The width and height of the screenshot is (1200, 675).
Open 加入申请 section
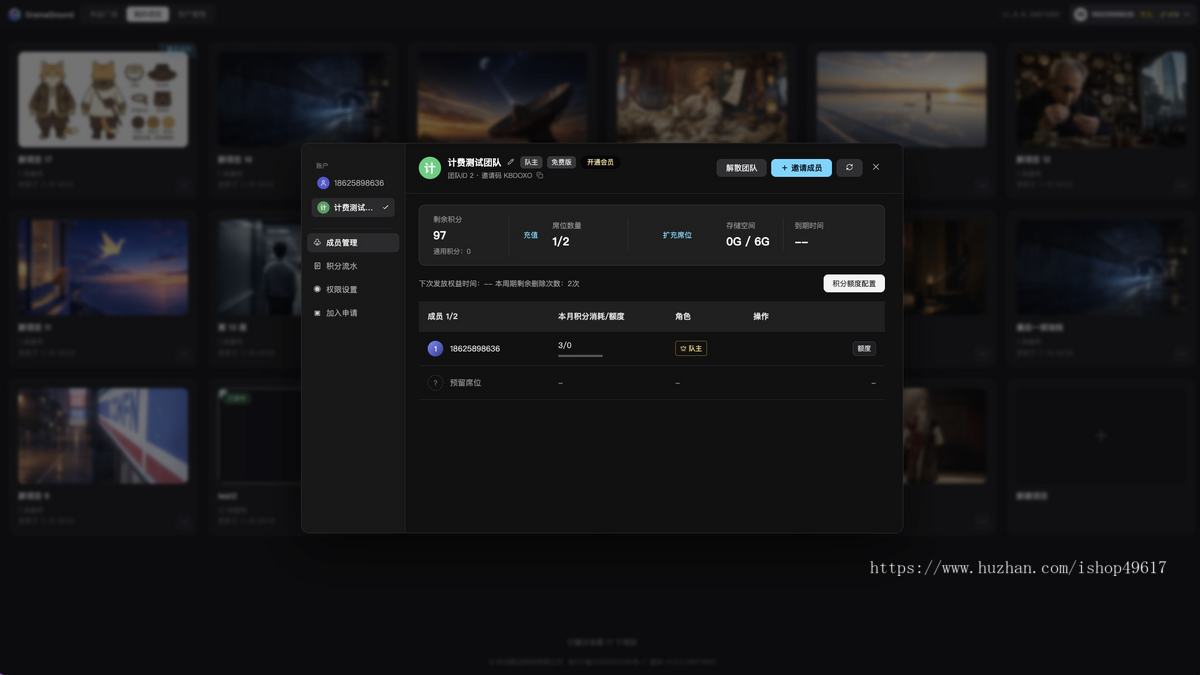tap(353, 313)
